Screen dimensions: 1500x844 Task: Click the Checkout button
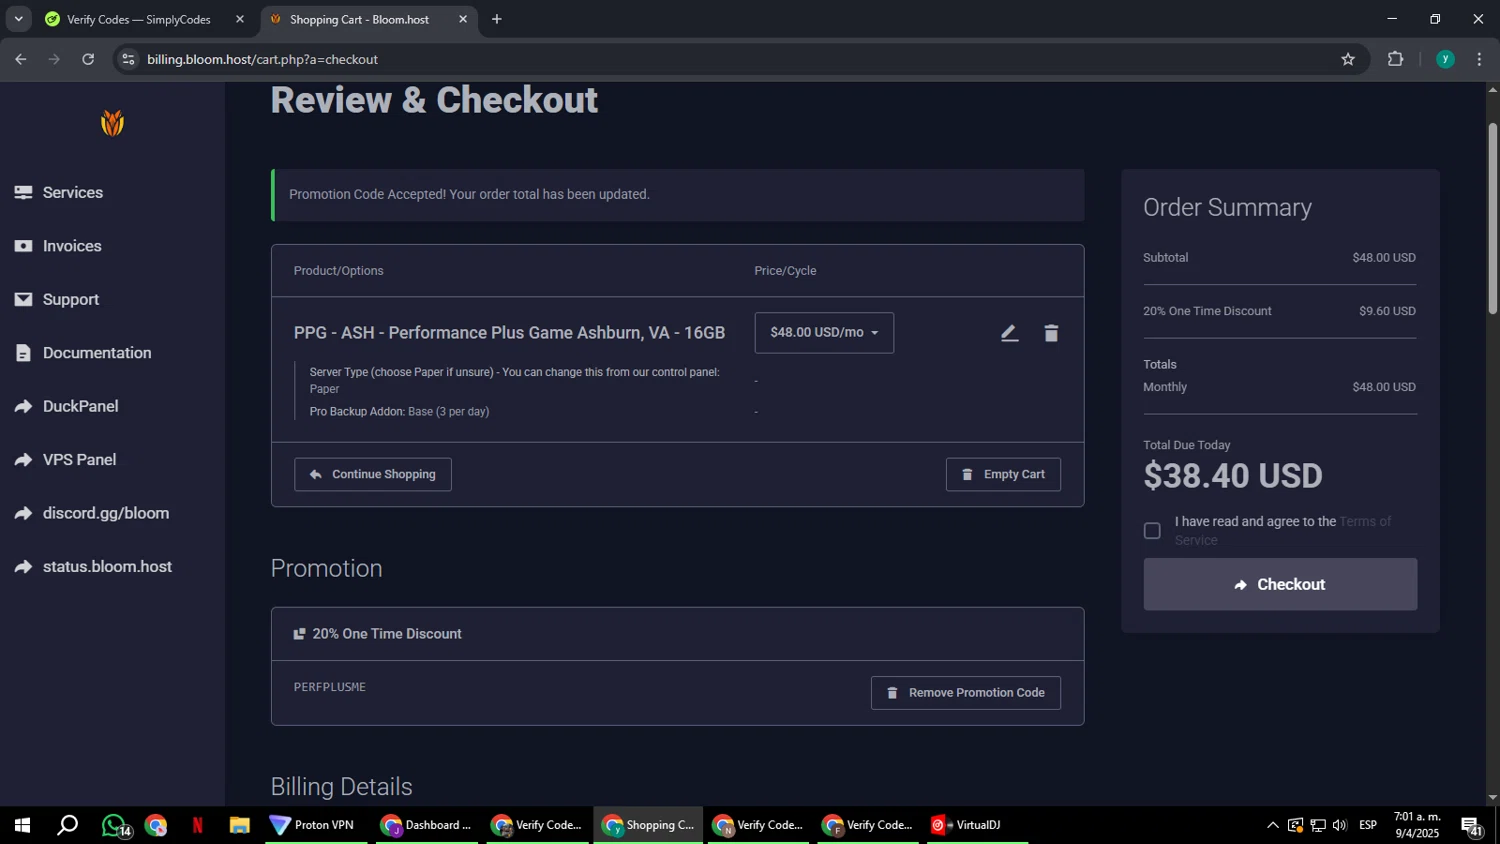pyautogui.click(x=1280, y=585)
